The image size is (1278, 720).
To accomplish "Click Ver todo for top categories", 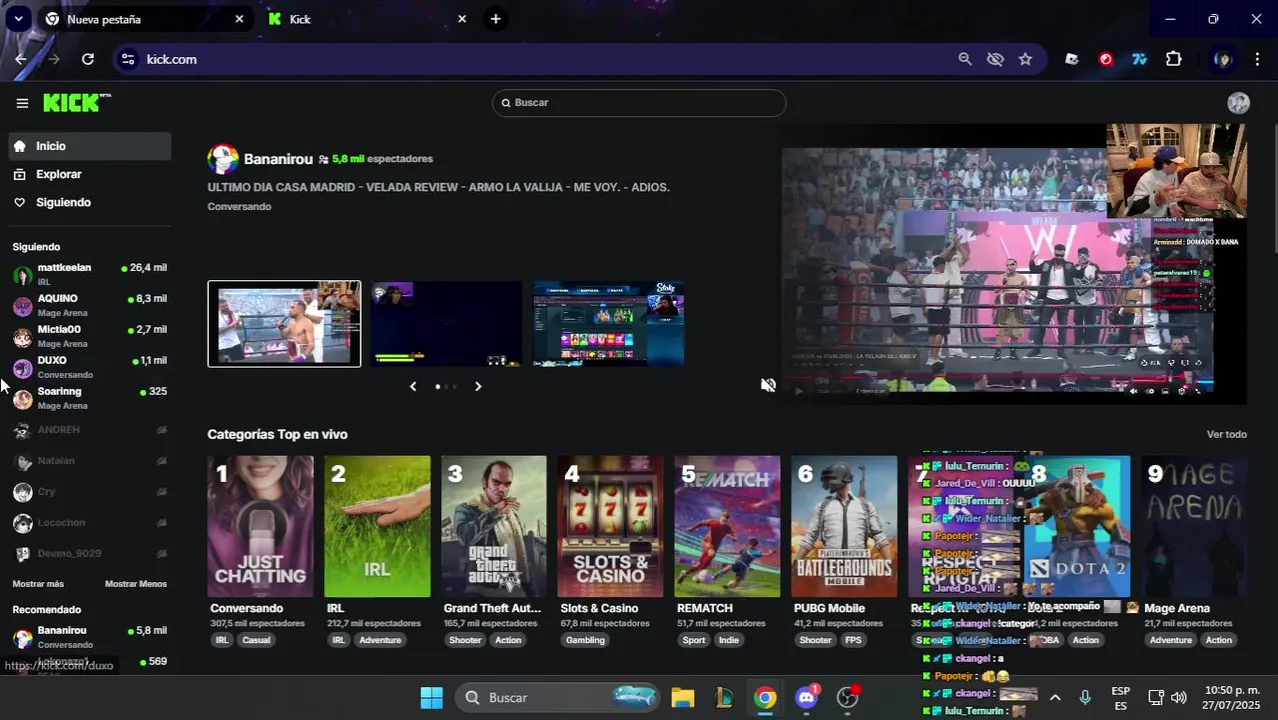I will tap(1227, 435).
